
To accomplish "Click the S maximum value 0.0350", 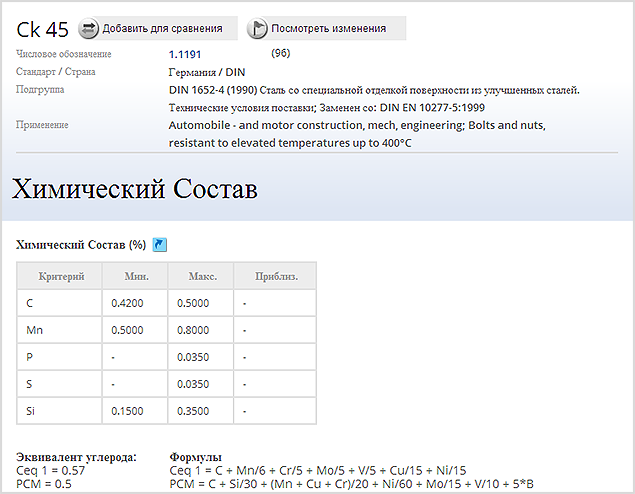I will tap(193, 384).
